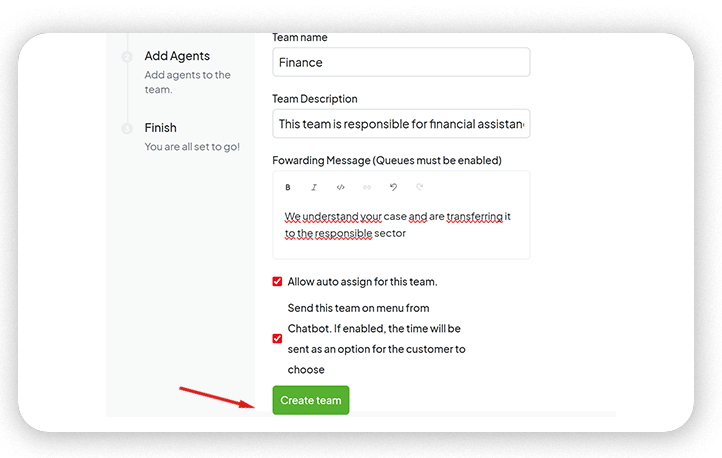Redo the edit in the message editor
Image resolution: width=722 pixels, height=458 pixels.
420,187
